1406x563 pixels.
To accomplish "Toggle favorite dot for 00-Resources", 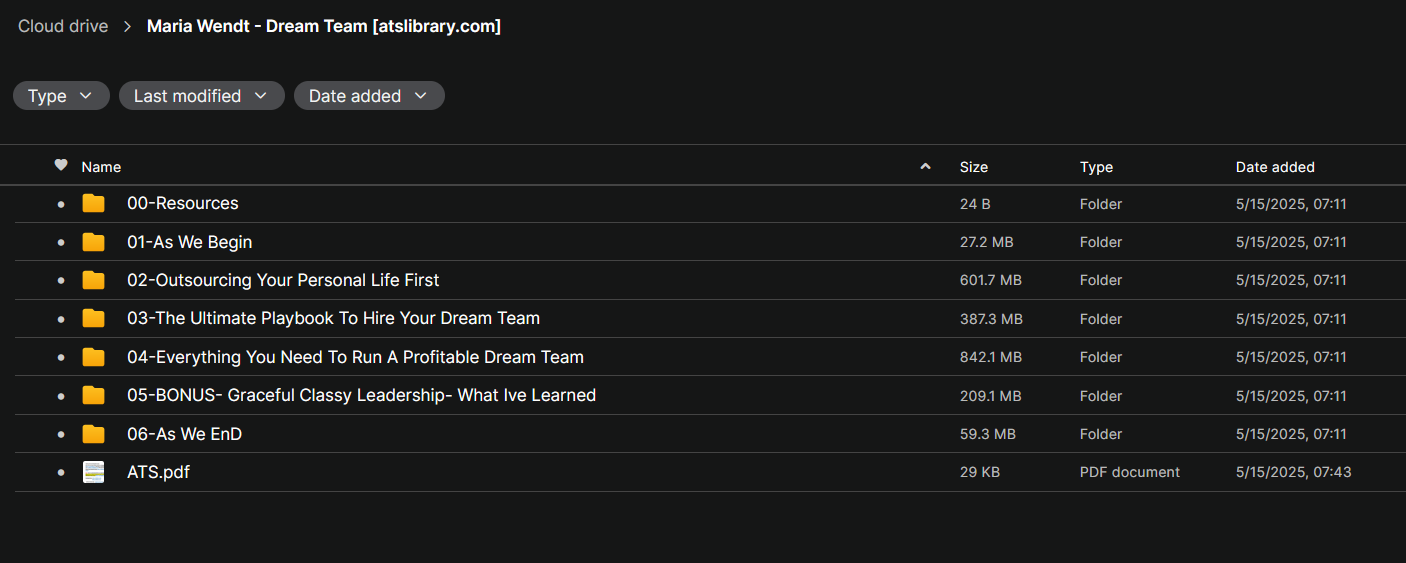I will (x=61, y=204).
